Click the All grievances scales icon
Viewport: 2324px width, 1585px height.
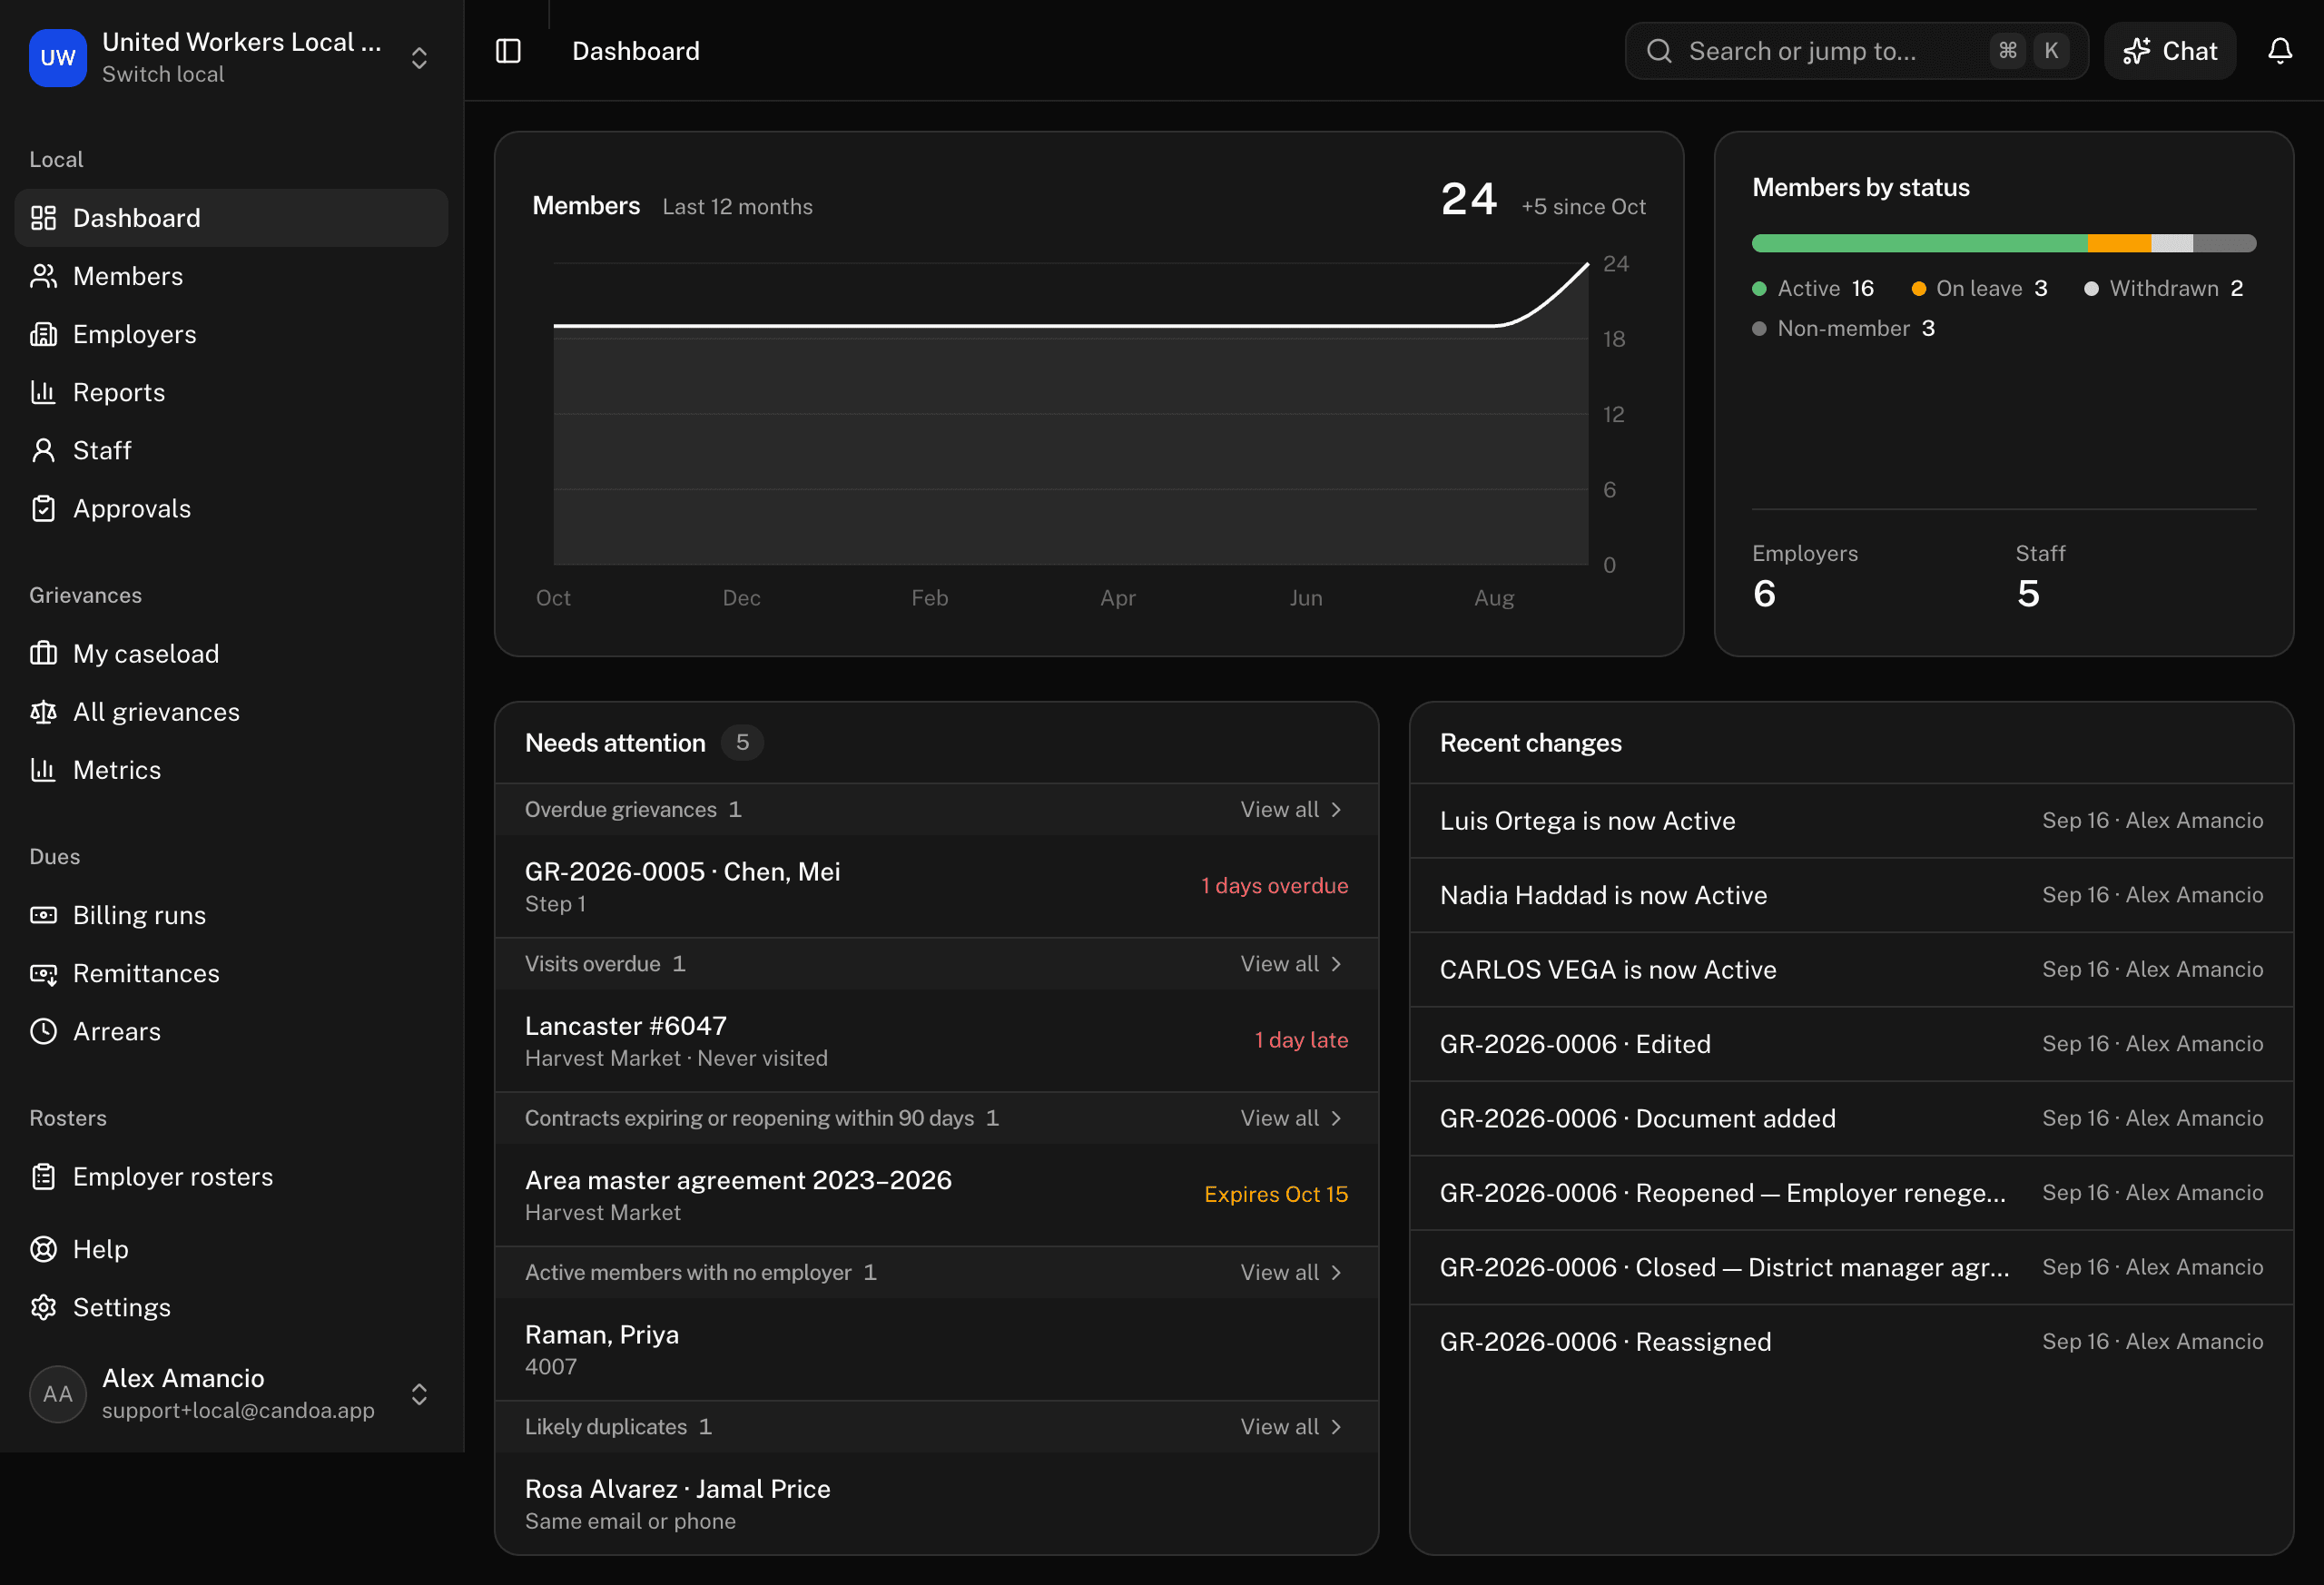pos(43,711)
